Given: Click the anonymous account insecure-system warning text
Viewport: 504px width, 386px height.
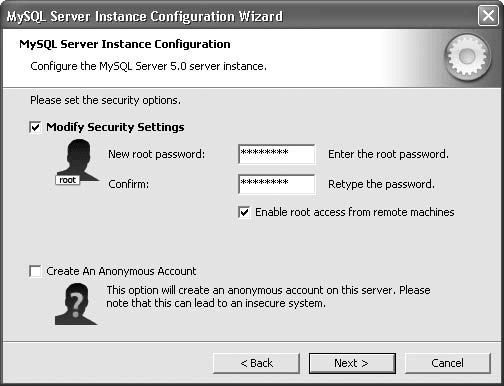Looking at the screenshot, I should click(x=268, y=297).
